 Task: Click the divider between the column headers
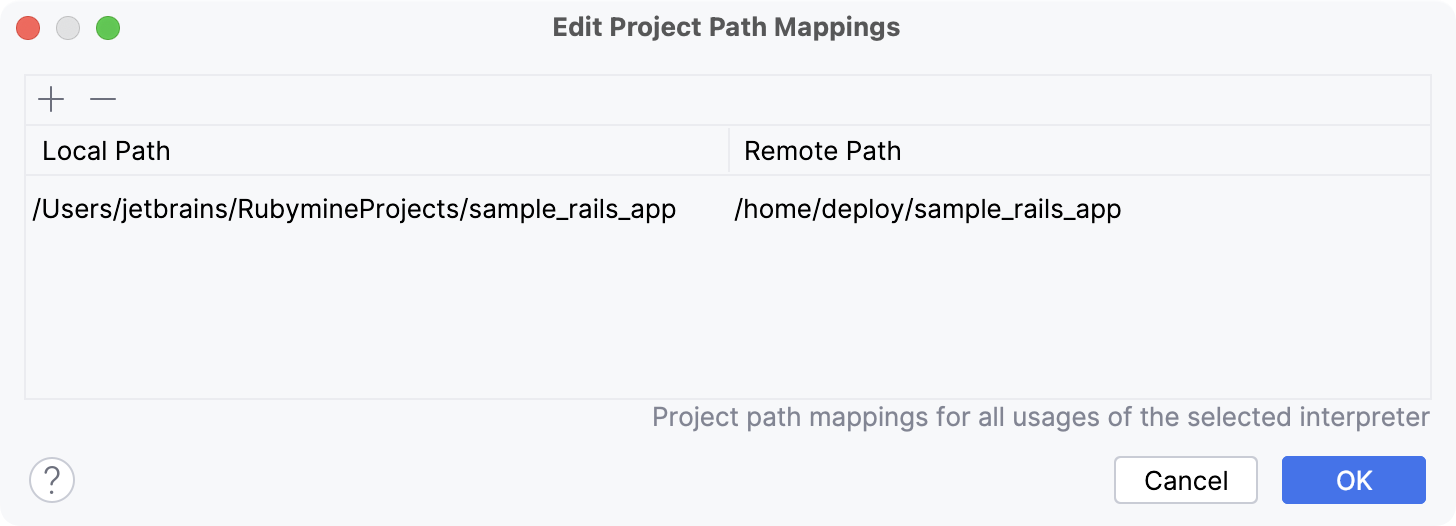(729, 151)
